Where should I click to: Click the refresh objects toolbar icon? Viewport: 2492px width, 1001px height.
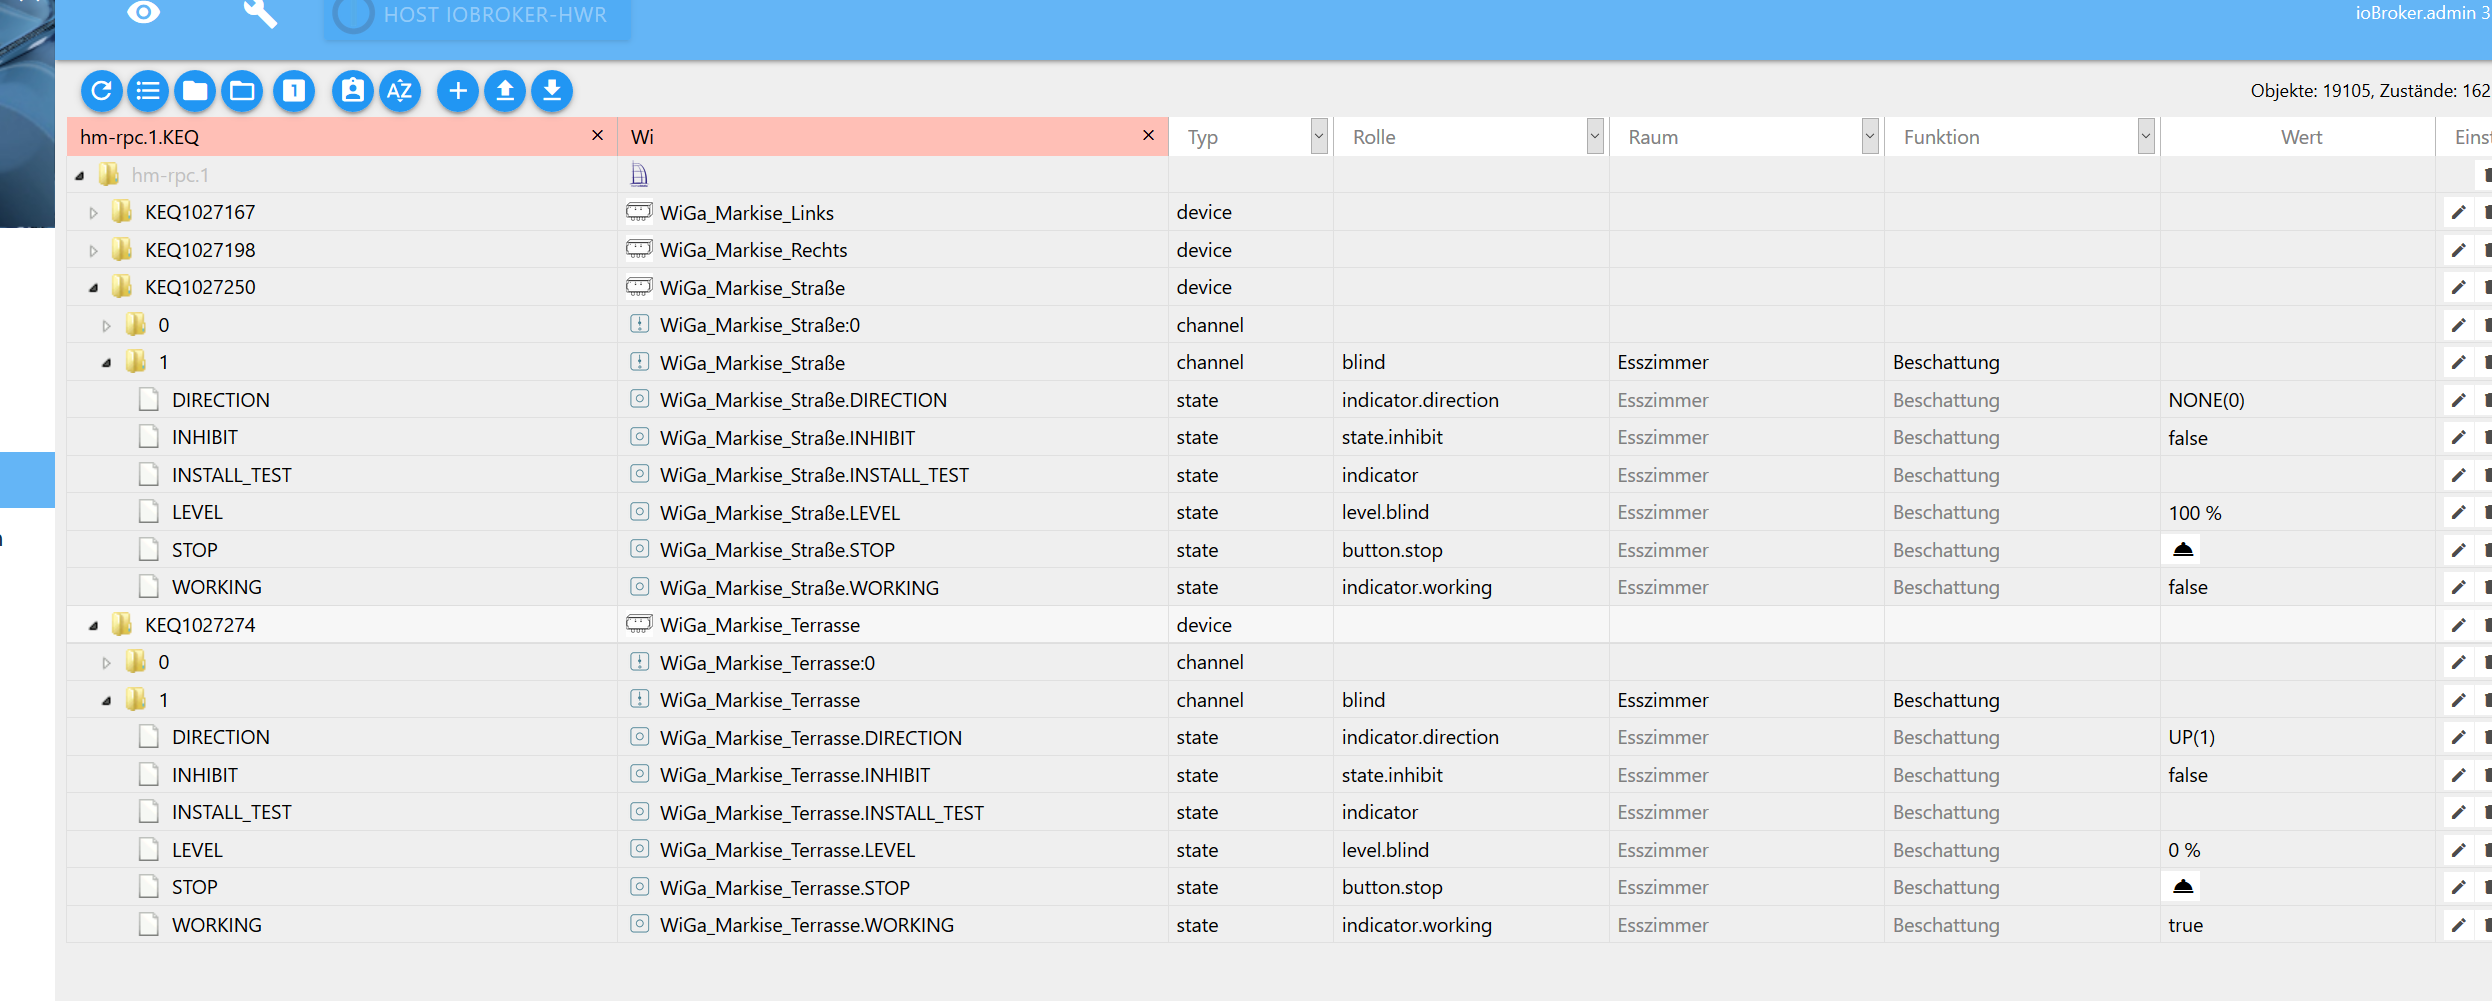coord(101,91)
